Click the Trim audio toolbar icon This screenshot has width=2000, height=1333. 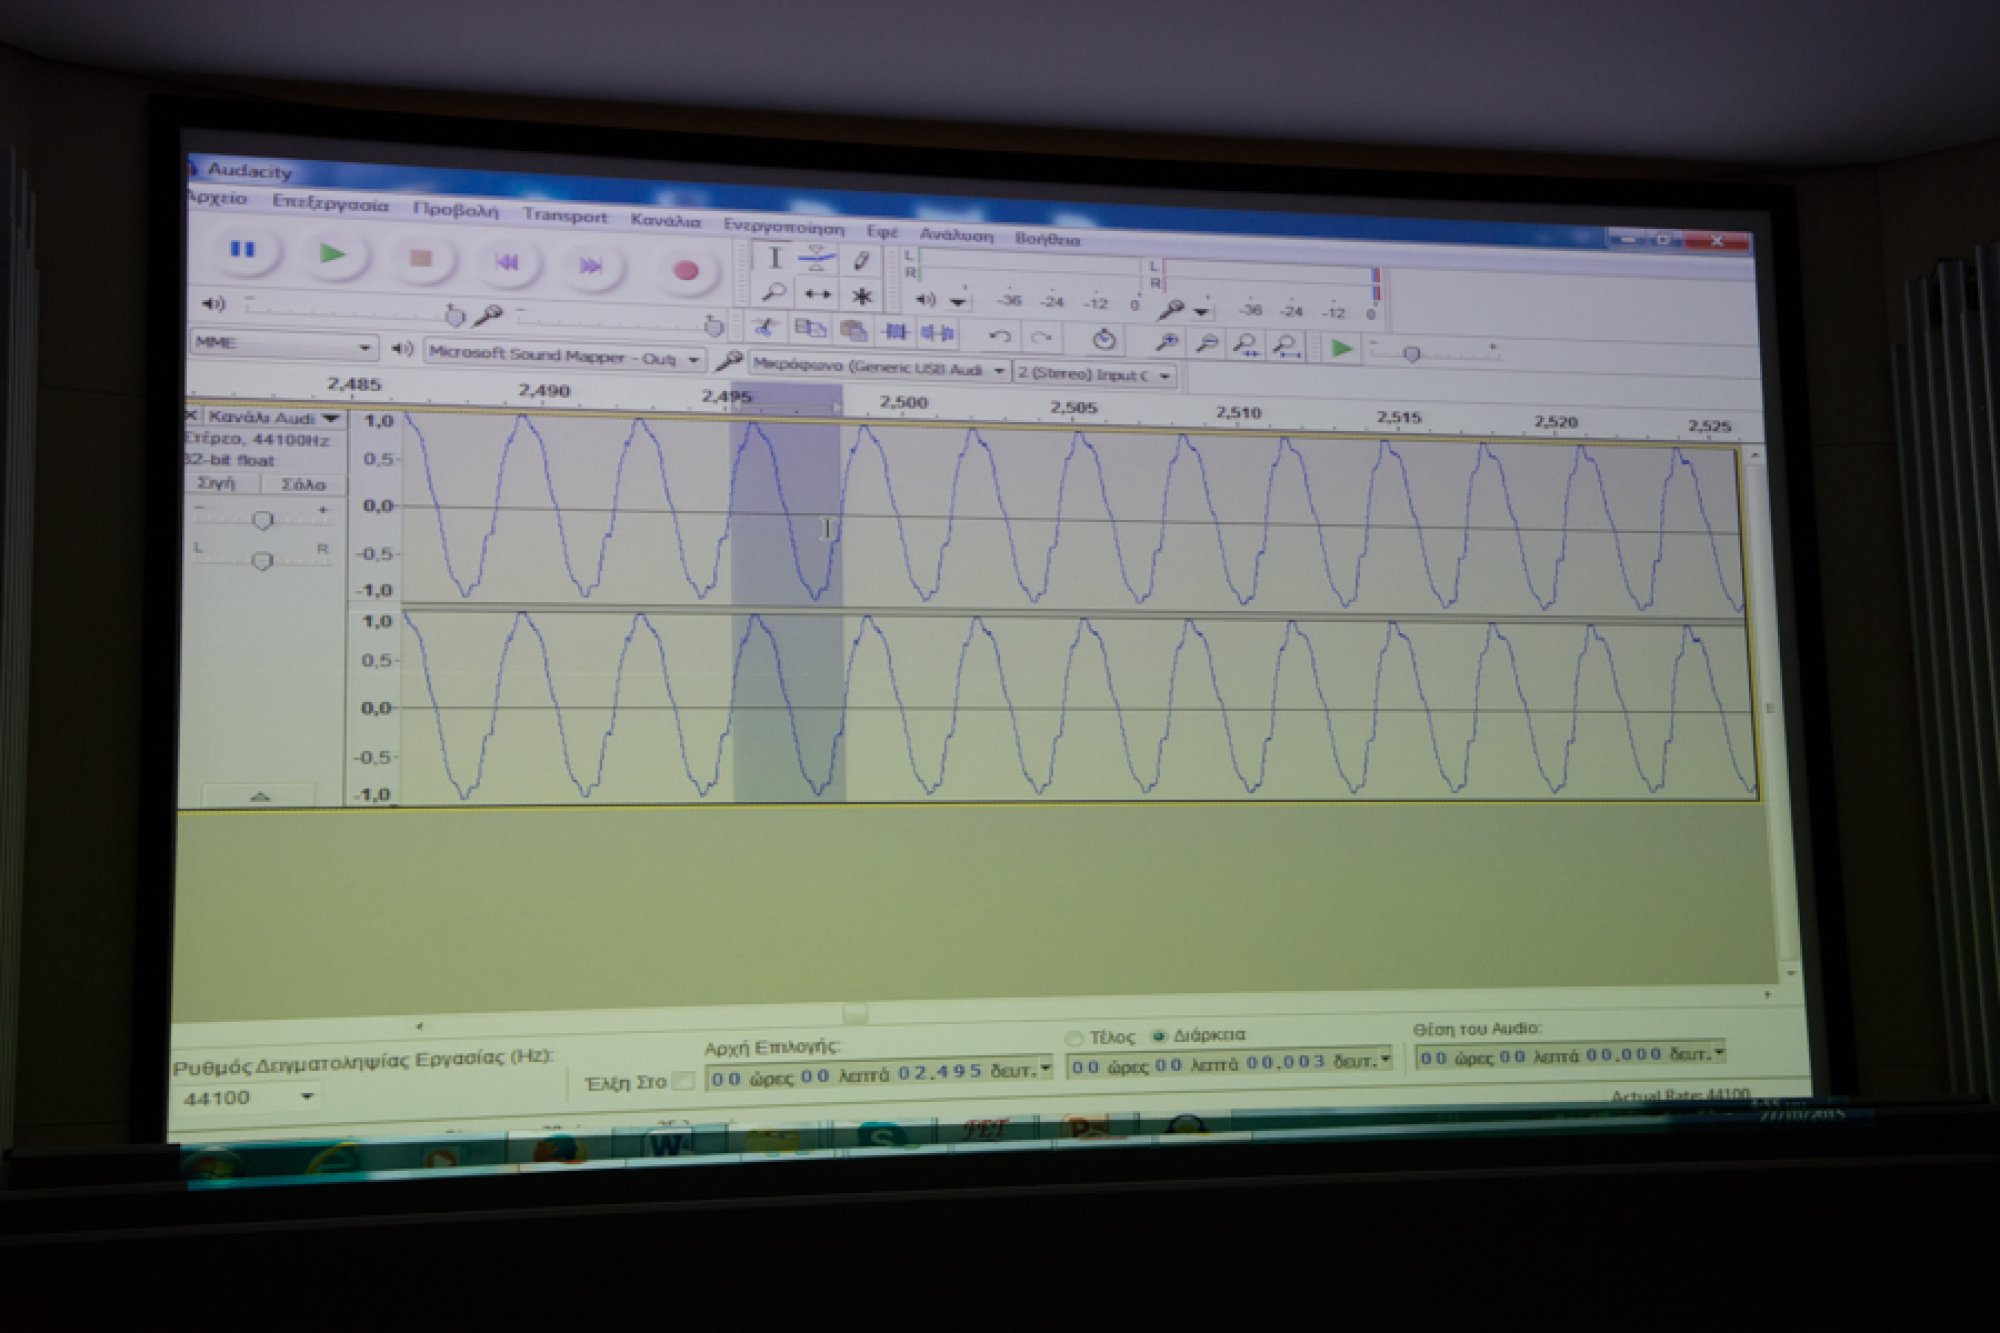[x=896, y=331]
